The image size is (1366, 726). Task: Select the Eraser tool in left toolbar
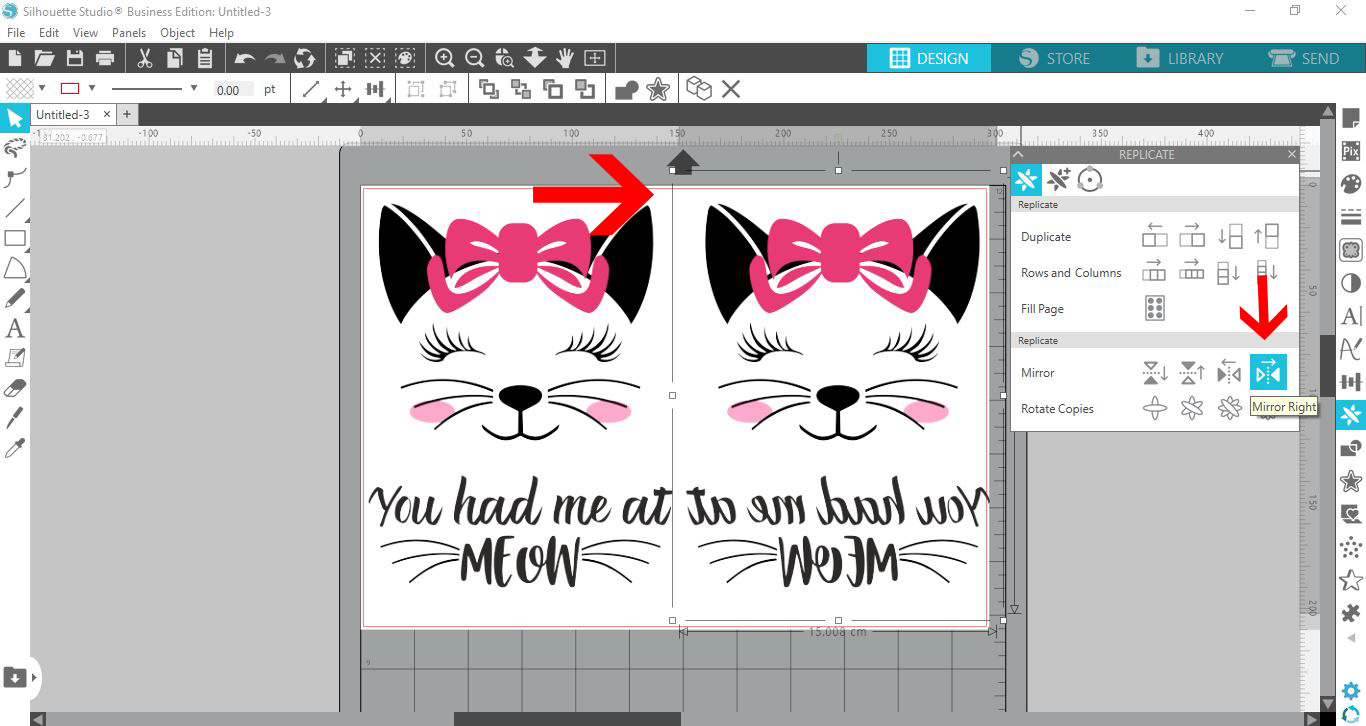point(15,387)
